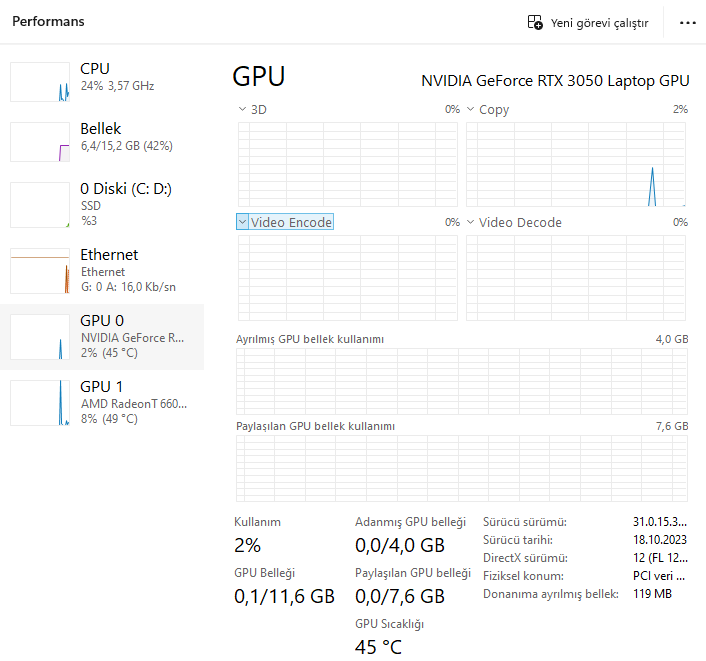Expand the Video Encode graph selector
The width and height of the screenshot is (706, 661).
coord(243,222)
